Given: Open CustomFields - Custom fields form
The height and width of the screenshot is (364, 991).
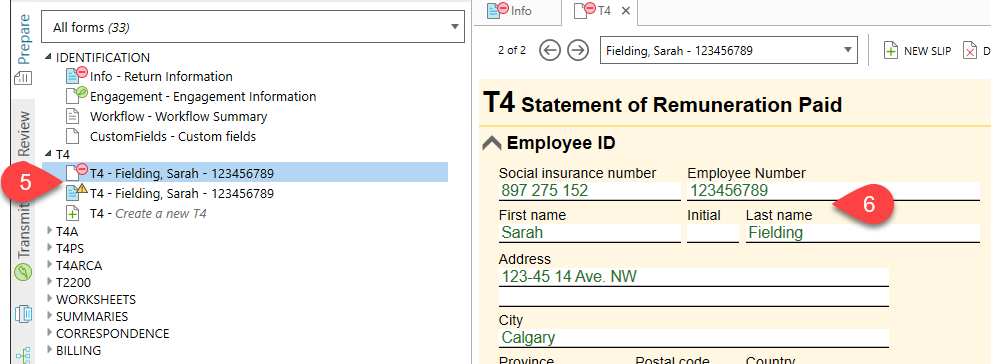Looking at the screenshot, I should [x=173, y=136].
